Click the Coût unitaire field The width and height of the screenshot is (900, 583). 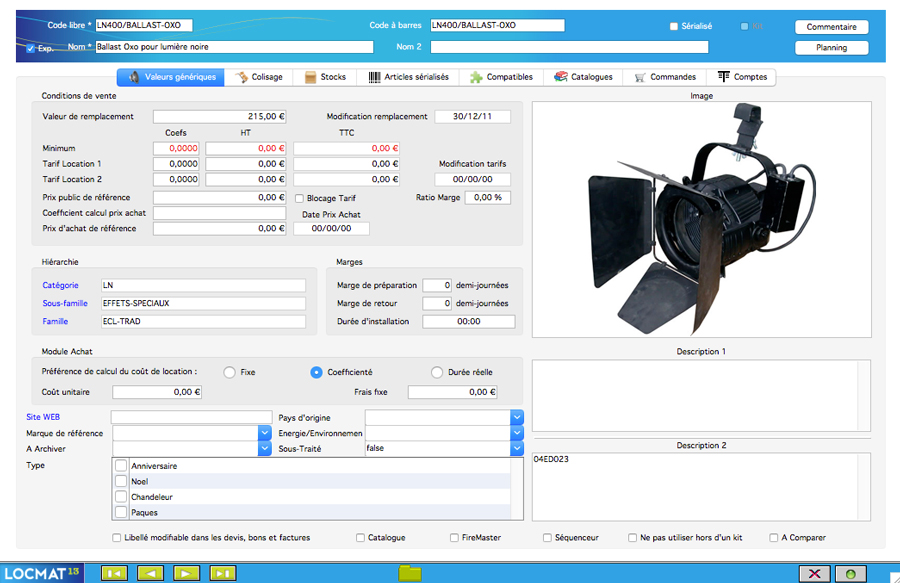coord(157,392)
